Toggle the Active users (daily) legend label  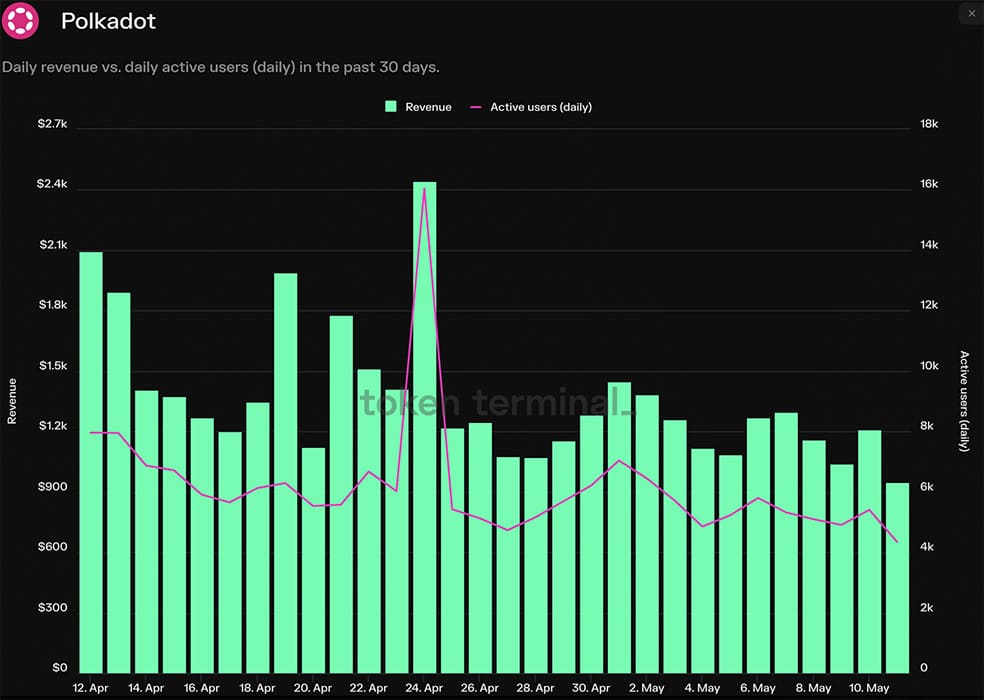(540, 107)
